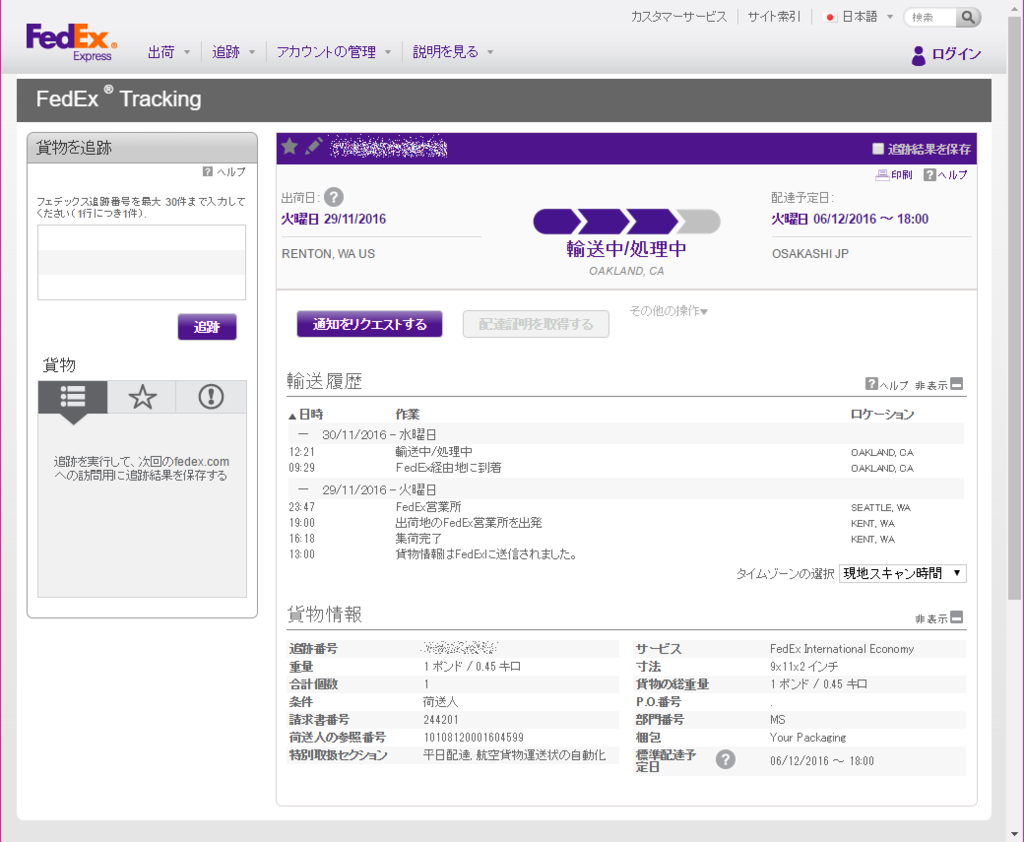Click the OSAKASHI JP destination text
The height and width of the screenshot is (842, 1024).
[x=810, y=253]
